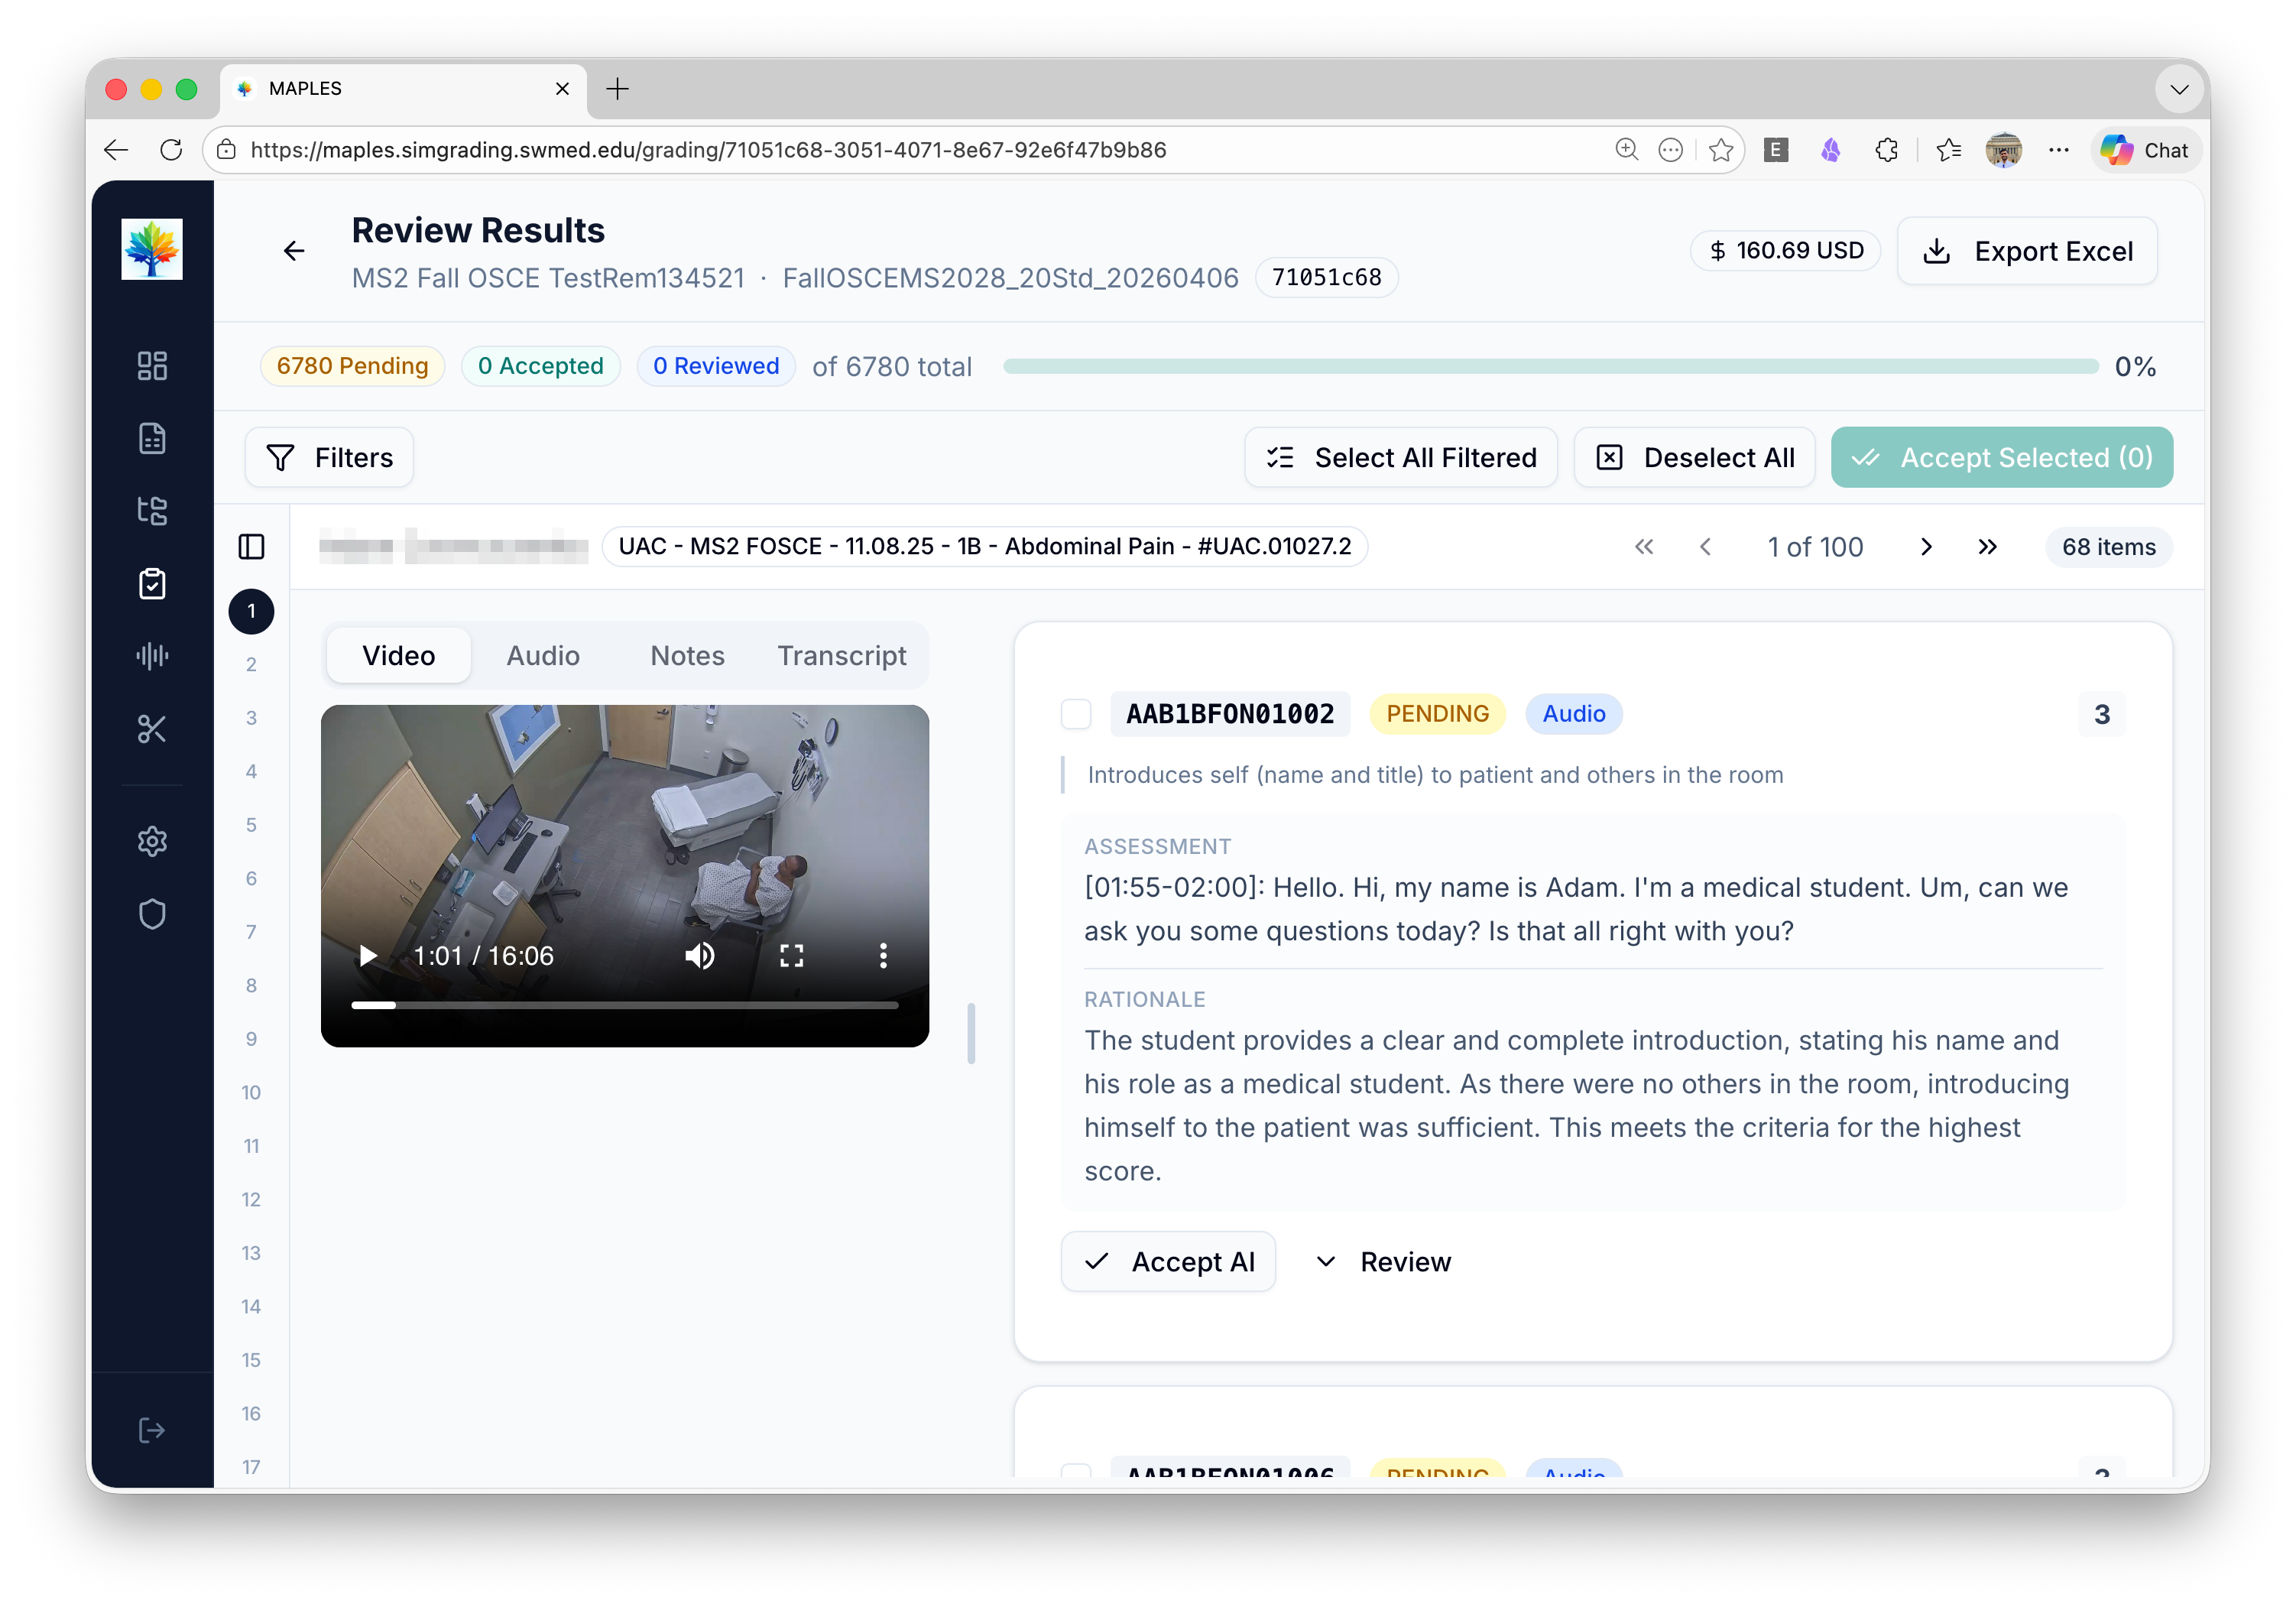
Task: Click the clipboard check sidebar icon
Action: tap(152, 584)
